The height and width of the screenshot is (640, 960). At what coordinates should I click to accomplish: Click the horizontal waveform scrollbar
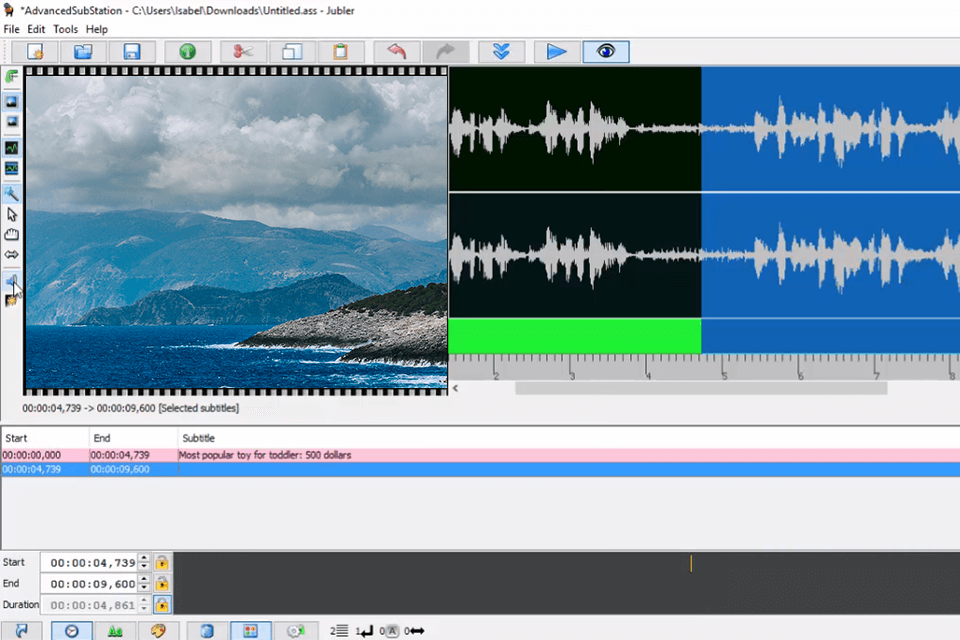[x=700, y=388]
